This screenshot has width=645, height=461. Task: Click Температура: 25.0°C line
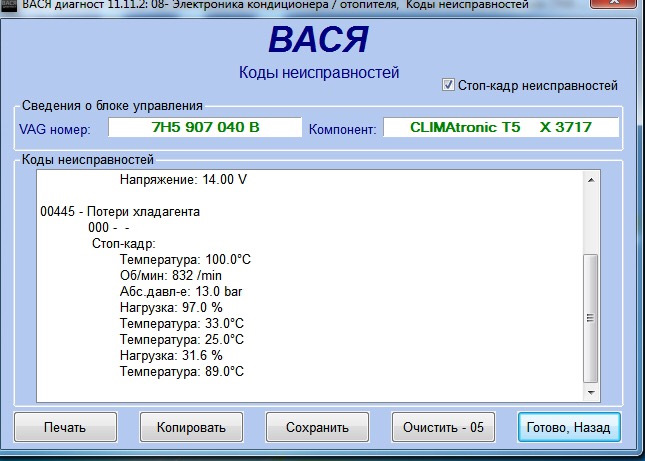[x=182, y=340]
